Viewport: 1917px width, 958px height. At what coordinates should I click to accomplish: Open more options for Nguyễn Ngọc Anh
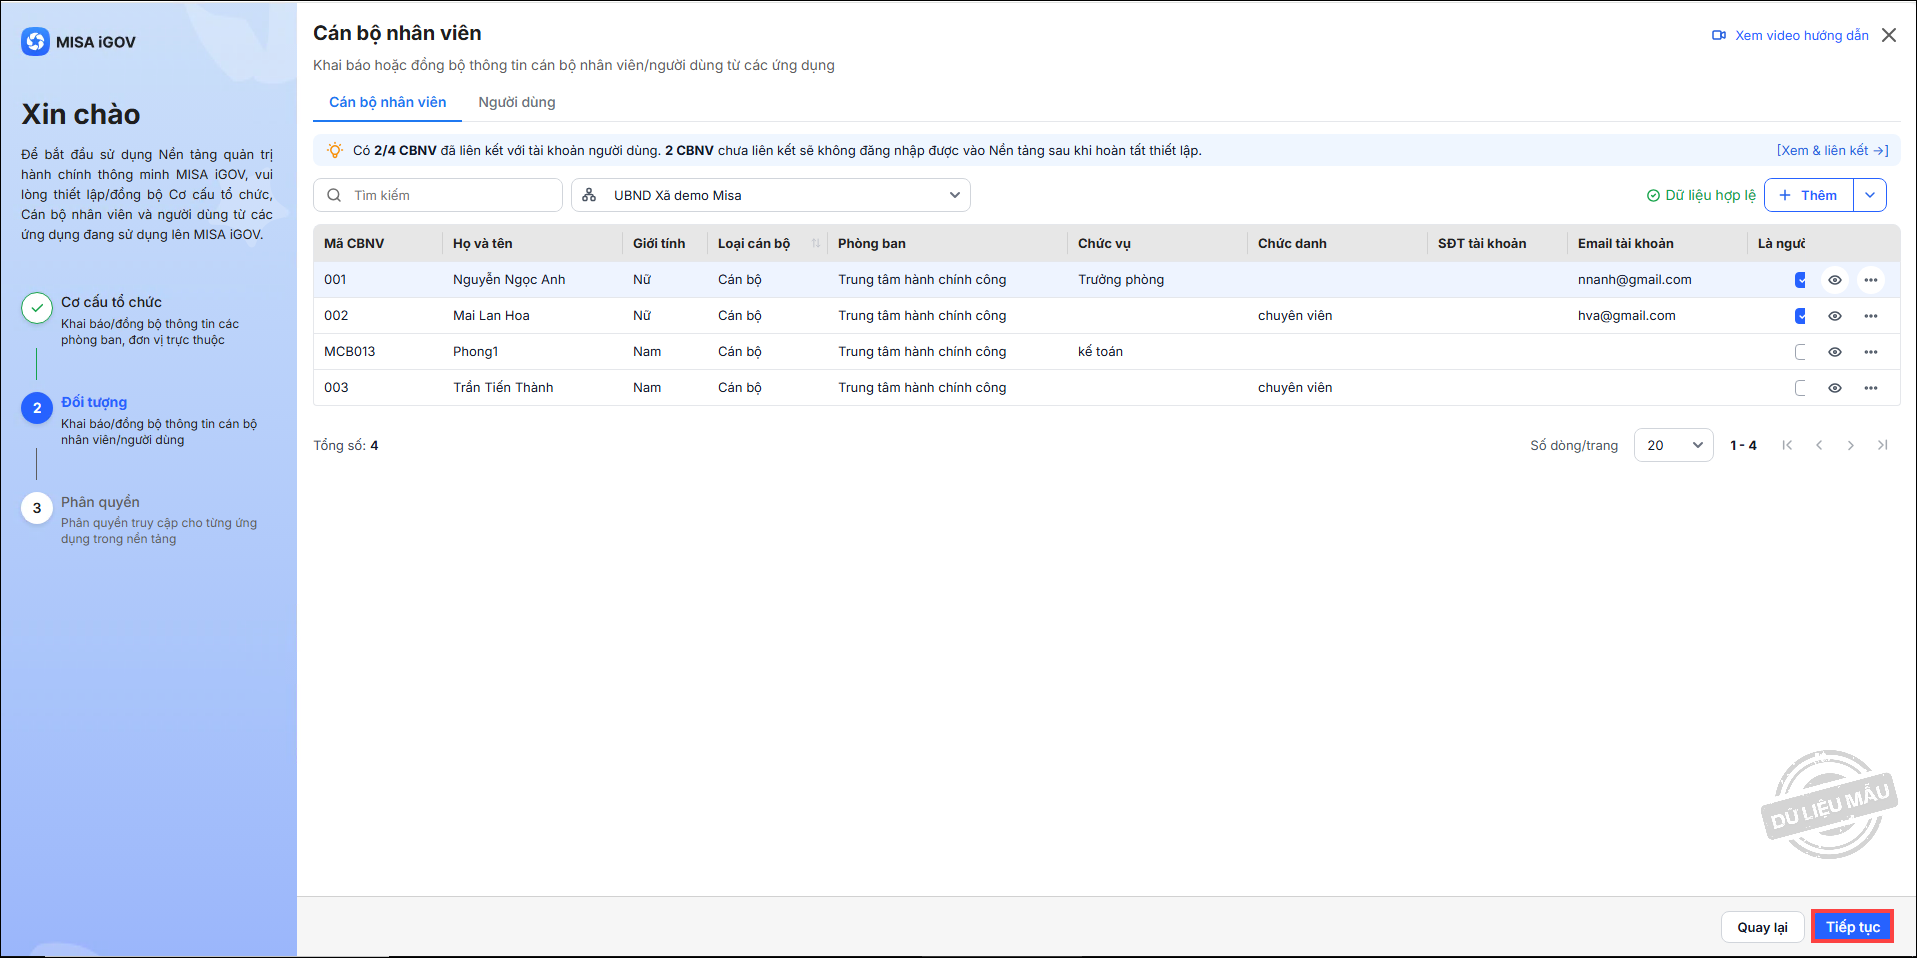pyautogui.click(x=1871, y=280)
